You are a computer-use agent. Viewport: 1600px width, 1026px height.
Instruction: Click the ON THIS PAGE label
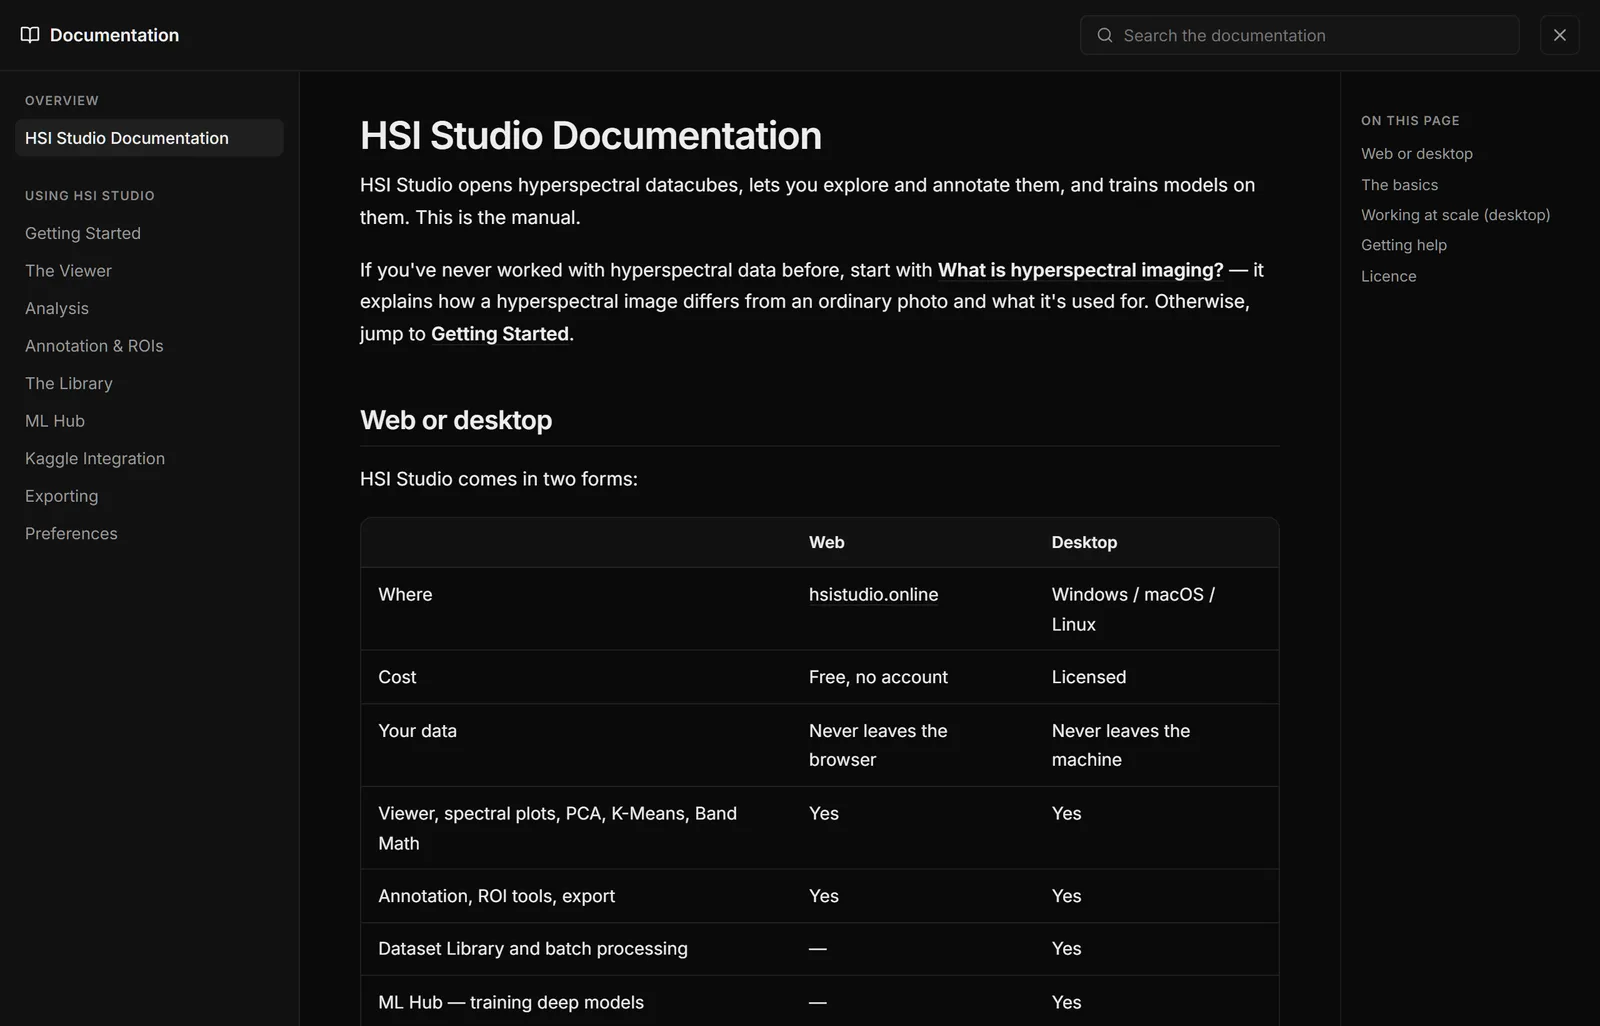click(x=1410, y=121)
